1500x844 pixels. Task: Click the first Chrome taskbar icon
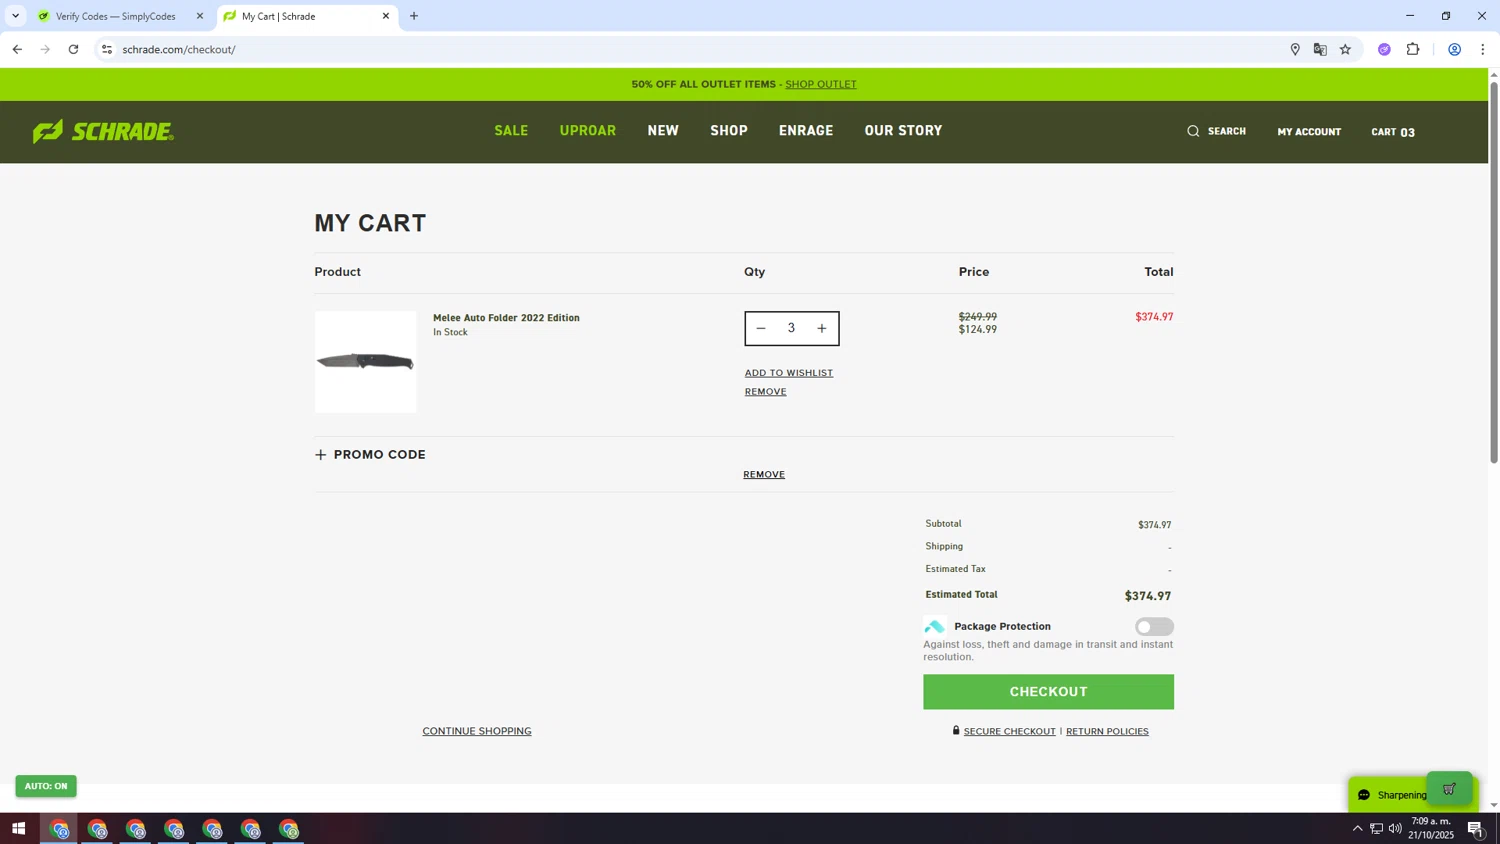59,829
